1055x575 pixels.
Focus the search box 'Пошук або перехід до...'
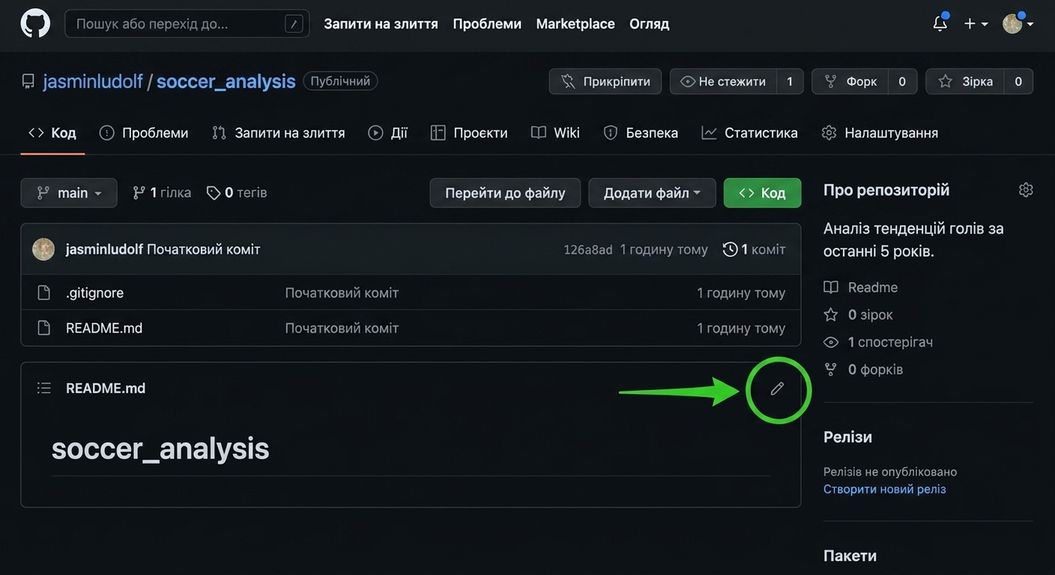[187, 24]
